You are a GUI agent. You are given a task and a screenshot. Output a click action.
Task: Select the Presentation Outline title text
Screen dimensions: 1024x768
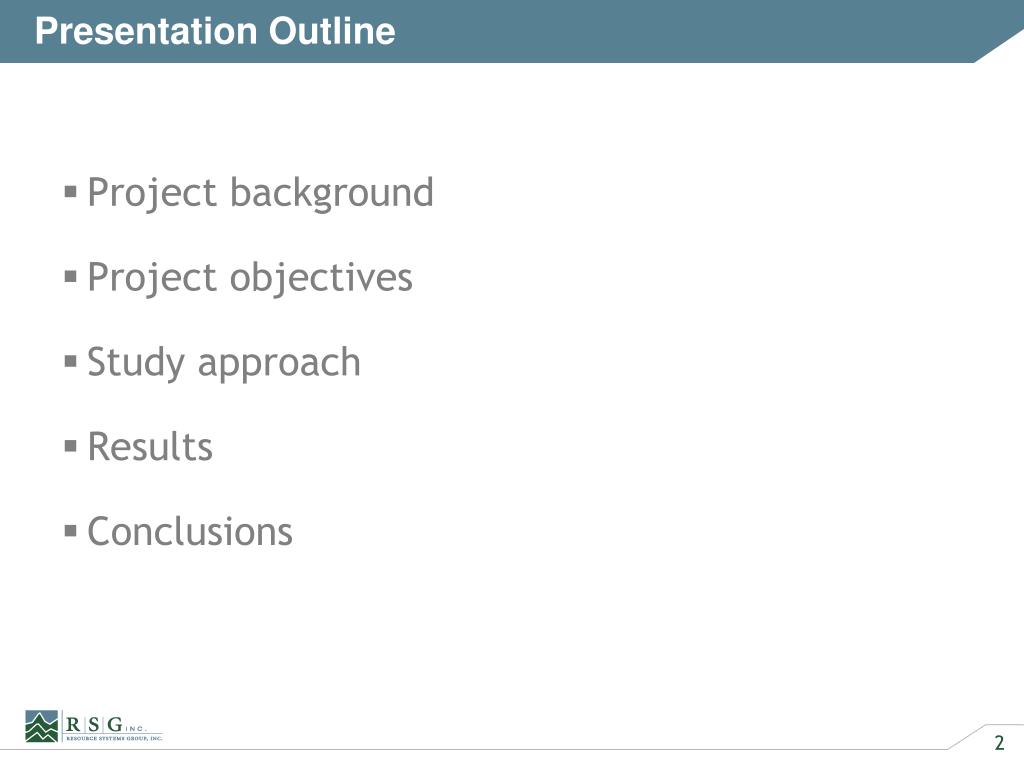point(216,31)
